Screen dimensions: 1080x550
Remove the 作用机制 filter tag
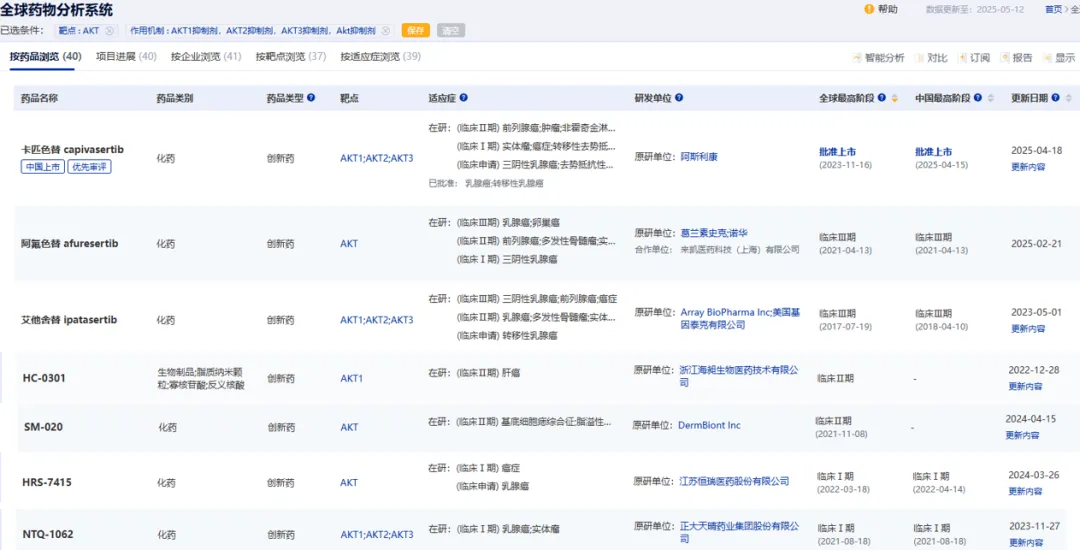[385, 31]
